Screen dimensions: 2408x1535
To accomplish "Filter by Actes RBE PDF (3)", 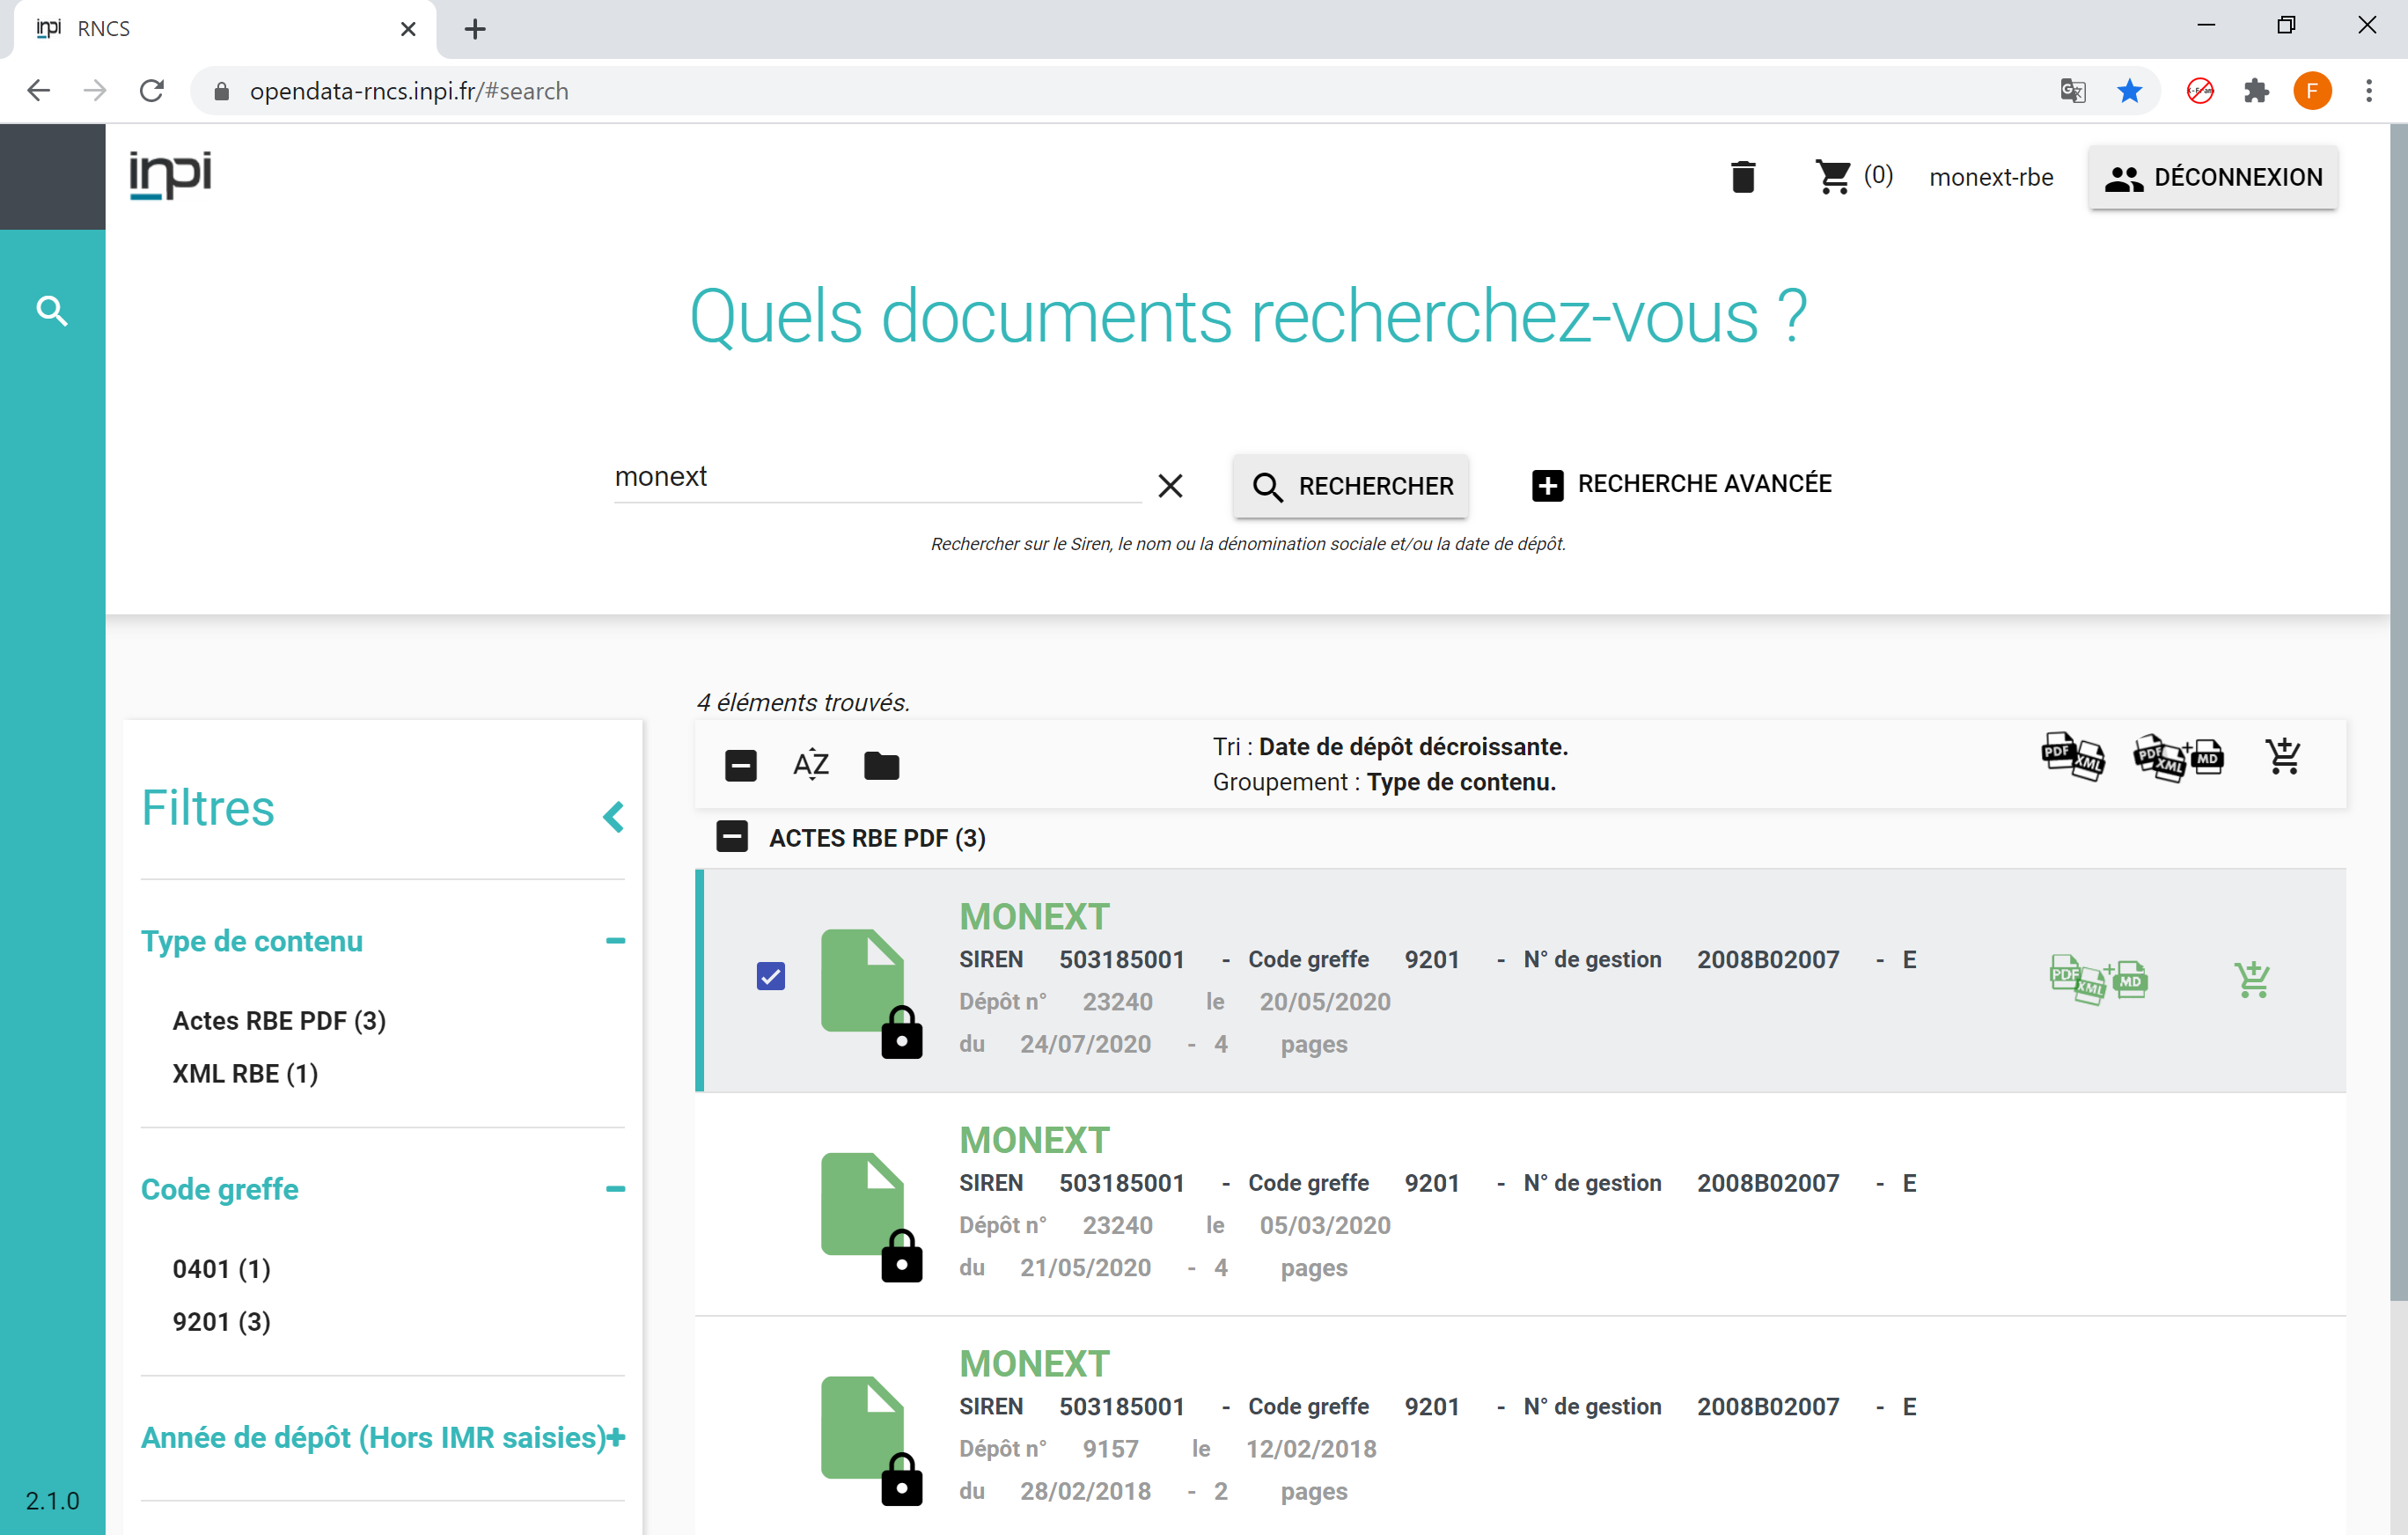I will tap(279, 1020).
